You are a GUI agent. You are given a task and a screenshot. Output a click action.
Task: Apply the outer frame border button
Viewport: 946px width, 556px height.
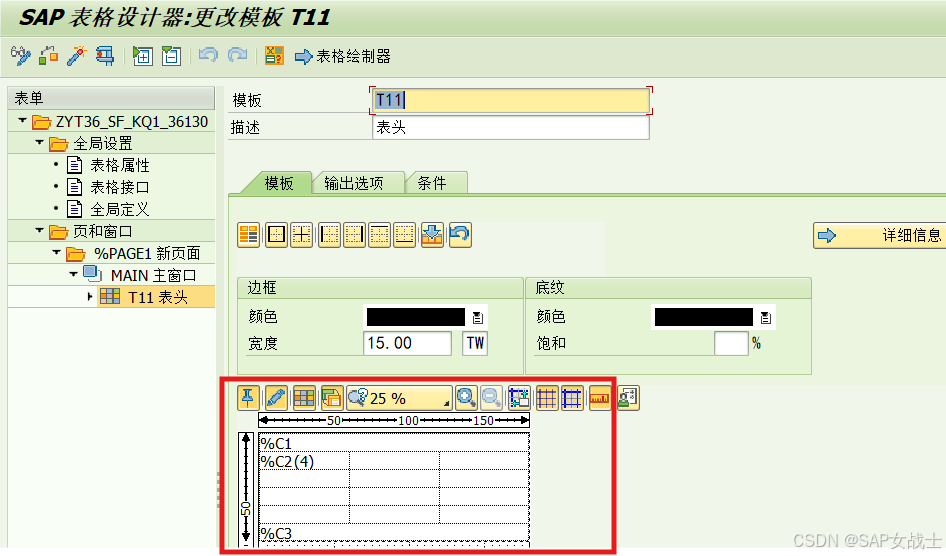pyautogui.click(x=276, y=235)
